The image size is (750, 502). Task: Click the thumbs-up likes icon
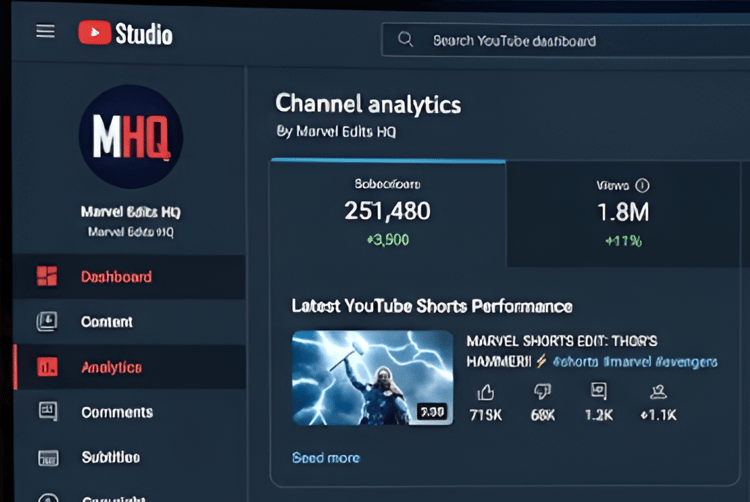[x=485, y=392]
